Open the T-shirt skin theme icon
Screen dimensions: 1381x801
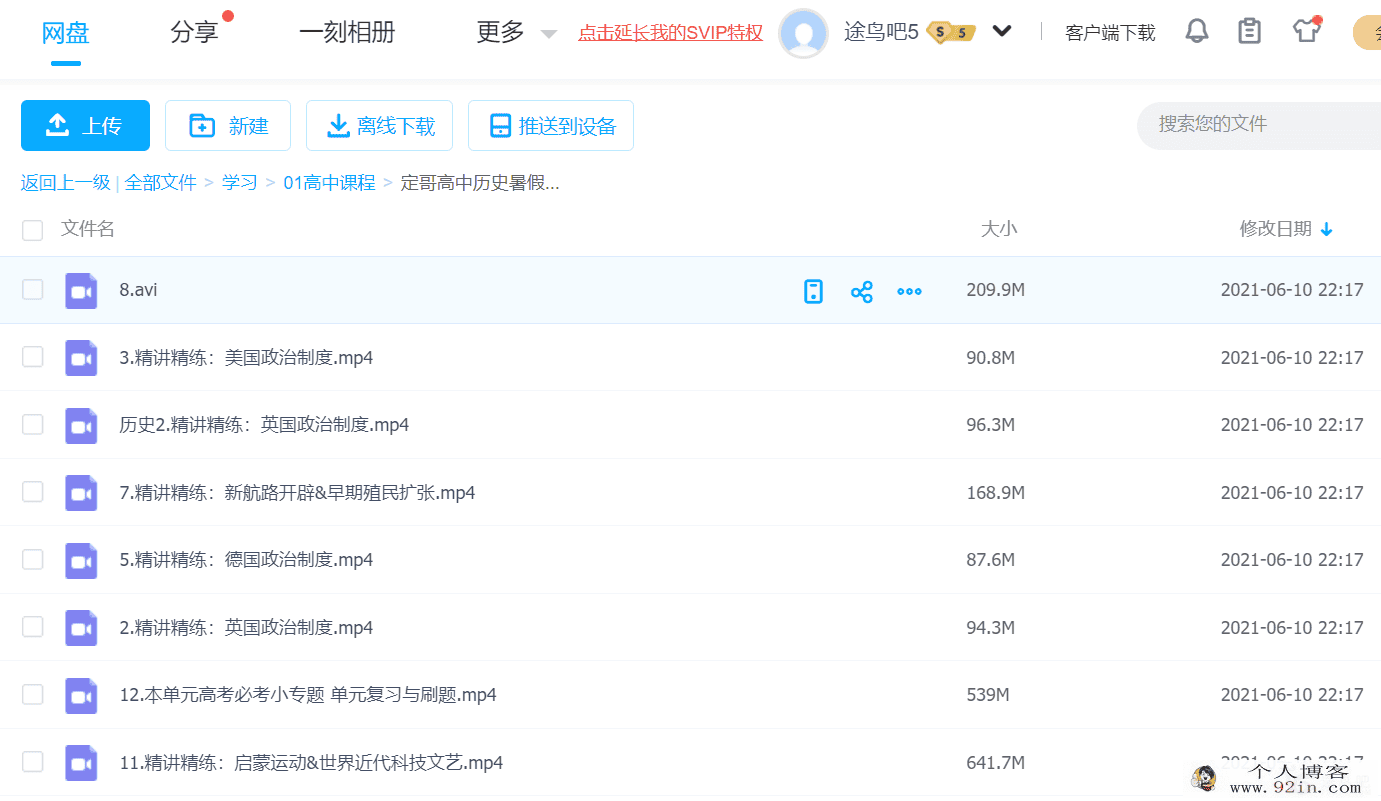pyautogui.click(x=1305, y=30)
